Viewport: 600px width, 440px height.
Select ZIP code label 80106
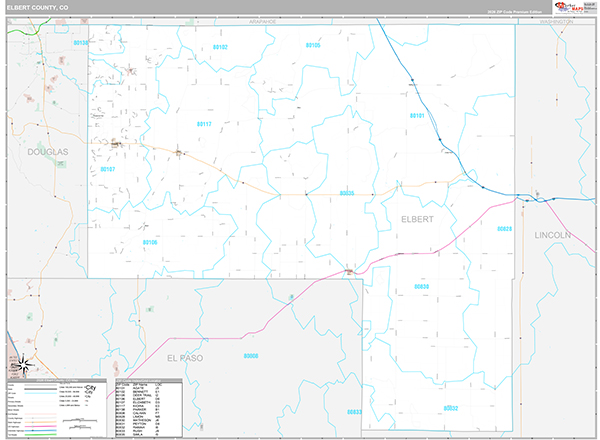click(x=150, y=242)
